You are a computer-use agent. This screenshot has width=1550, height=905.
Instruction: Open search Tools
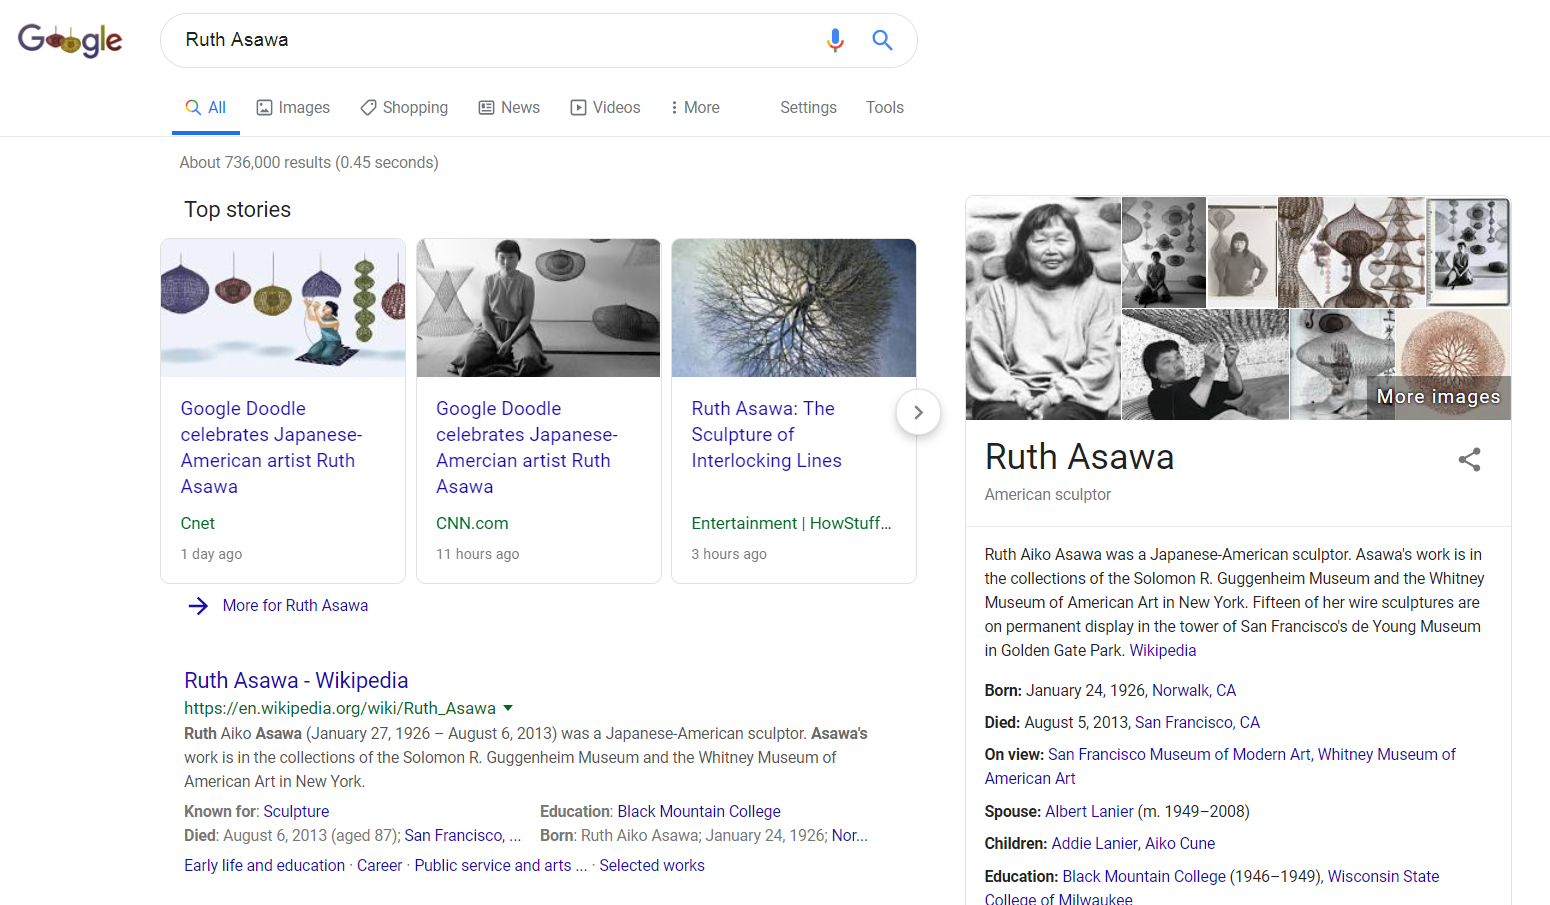click(x=885, y=107)
